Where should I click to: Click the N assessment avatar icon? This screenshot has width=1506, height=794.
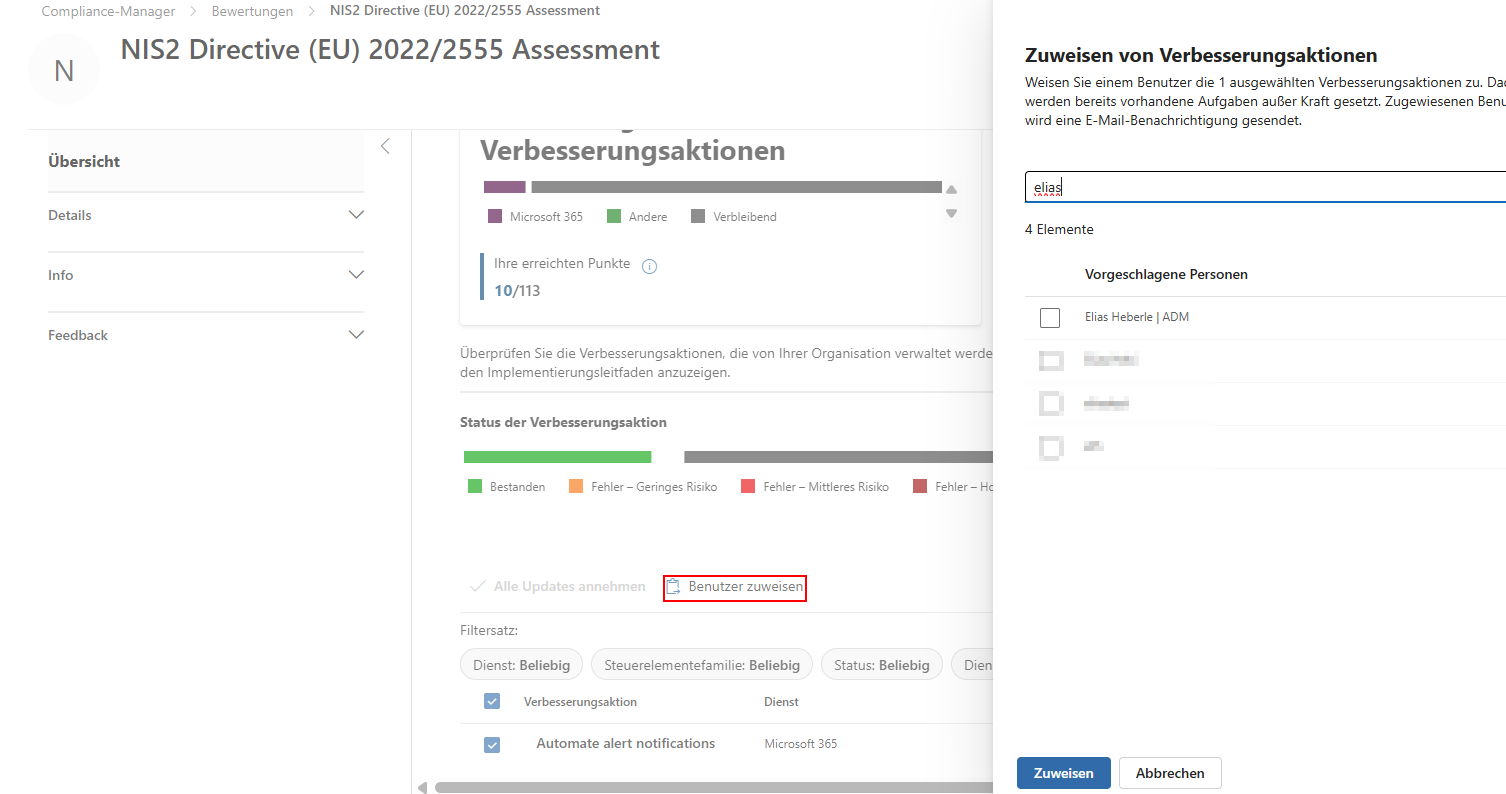click(64, 69)
